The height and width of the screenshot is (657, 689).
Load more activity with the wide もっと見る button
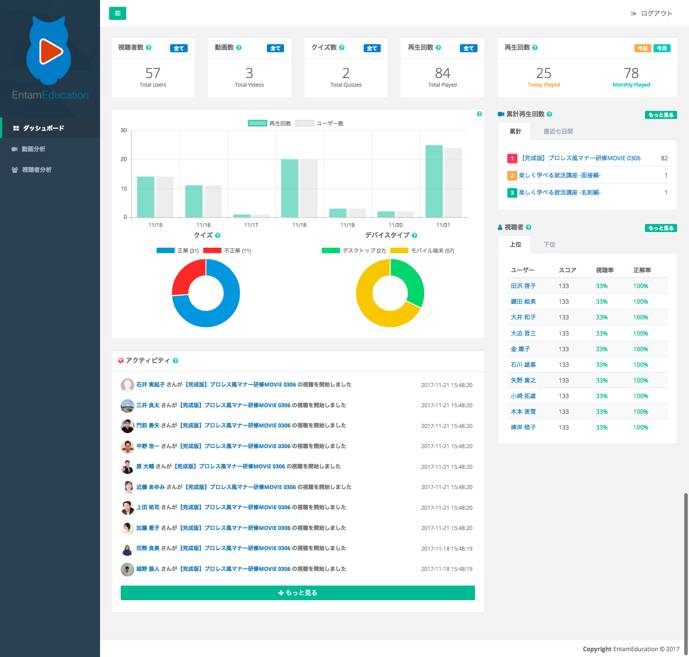pyautogui.click(x=297, y=593)
